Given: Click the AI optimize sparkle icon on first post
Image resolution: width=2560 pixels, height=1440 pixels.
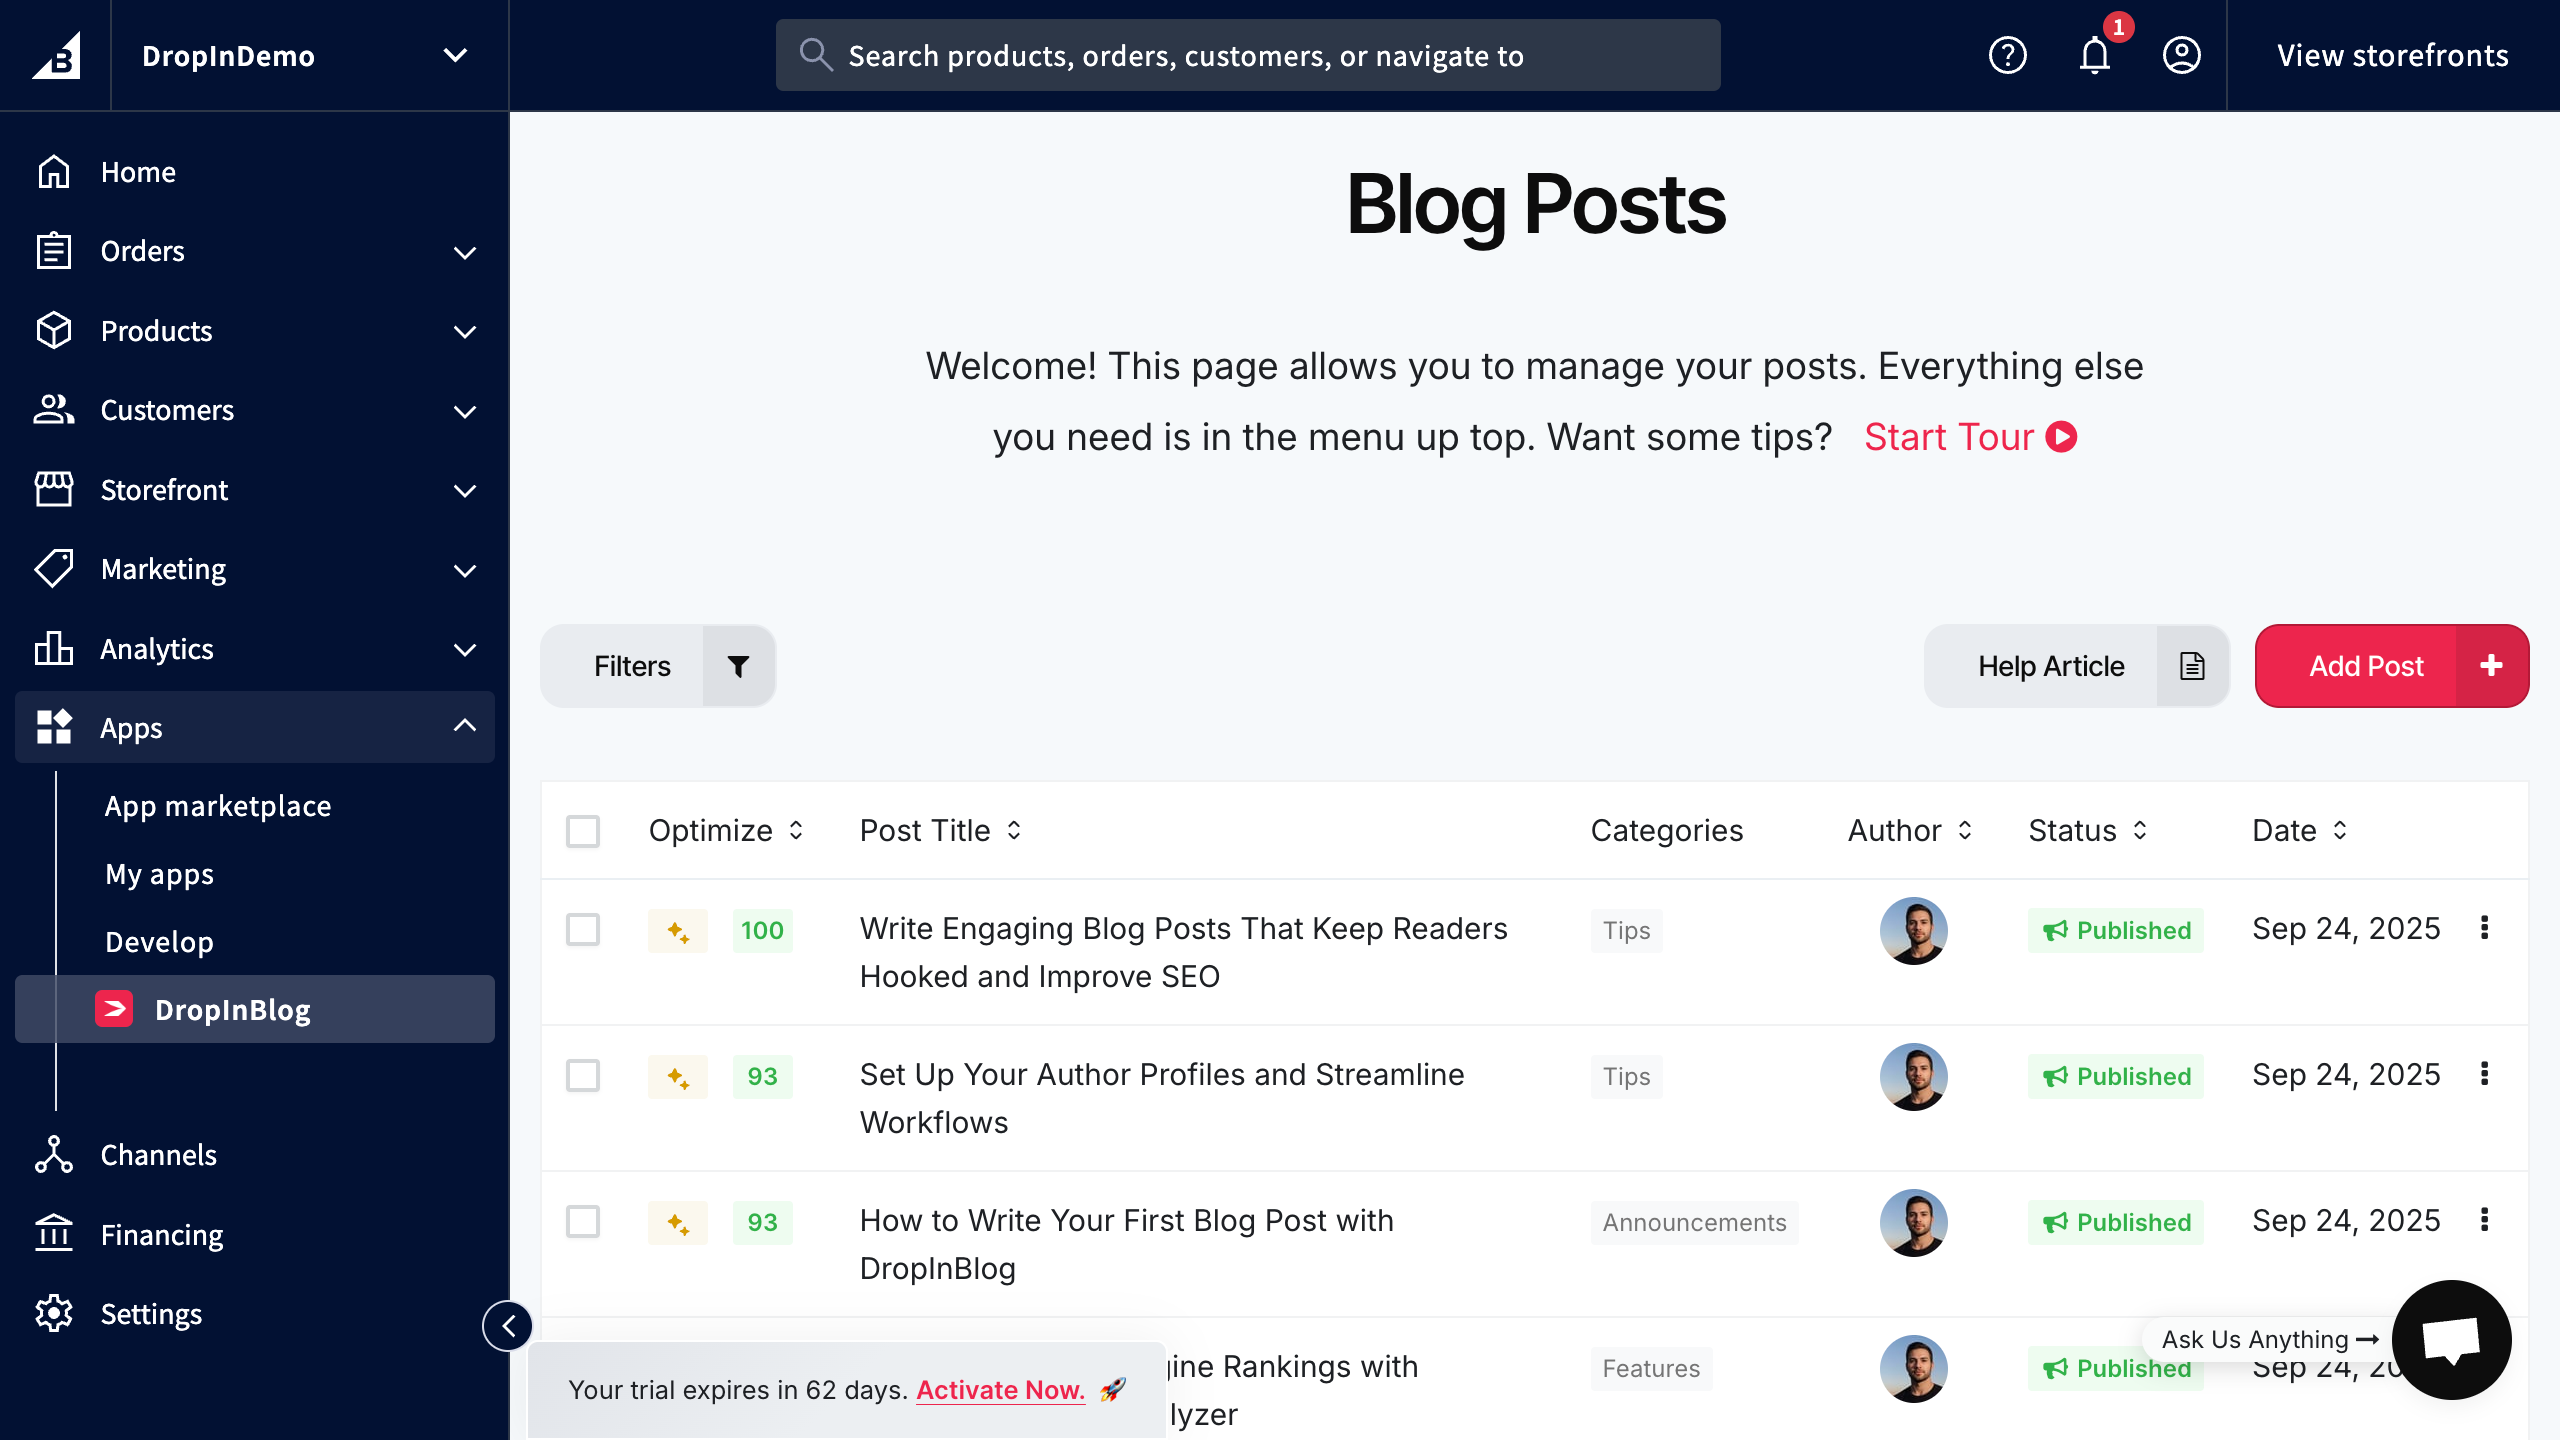Looking at the screenshot, I should [678, 931].
